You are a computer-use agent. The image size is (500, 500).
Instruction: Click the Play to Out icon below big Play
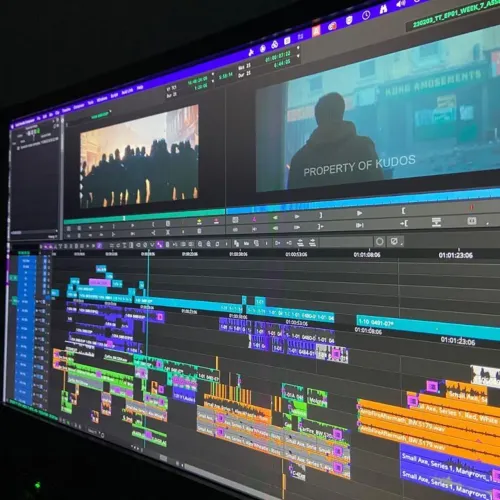[x=359, y=225]
